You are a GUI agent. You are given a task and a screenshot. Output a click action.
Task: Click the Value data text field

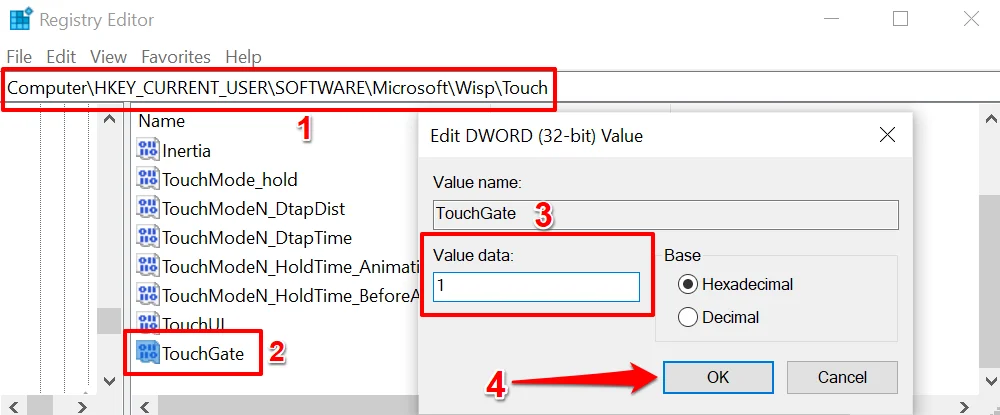(536, 287)
